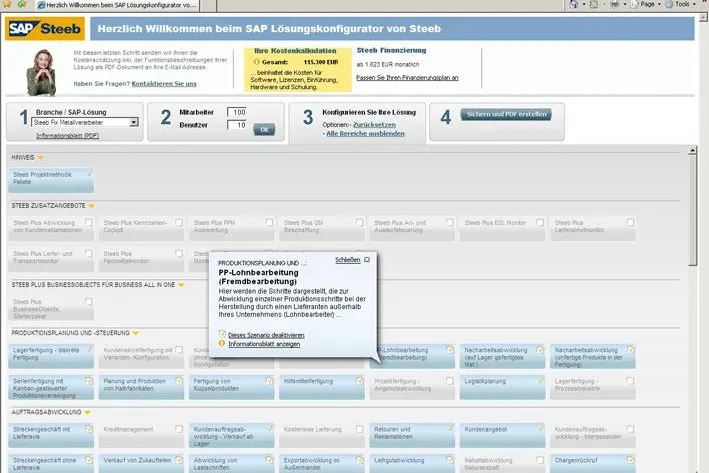Open the 'Kontaktieren Sie uns' link
The image size is (709, 473).
[x=164, y=84]
